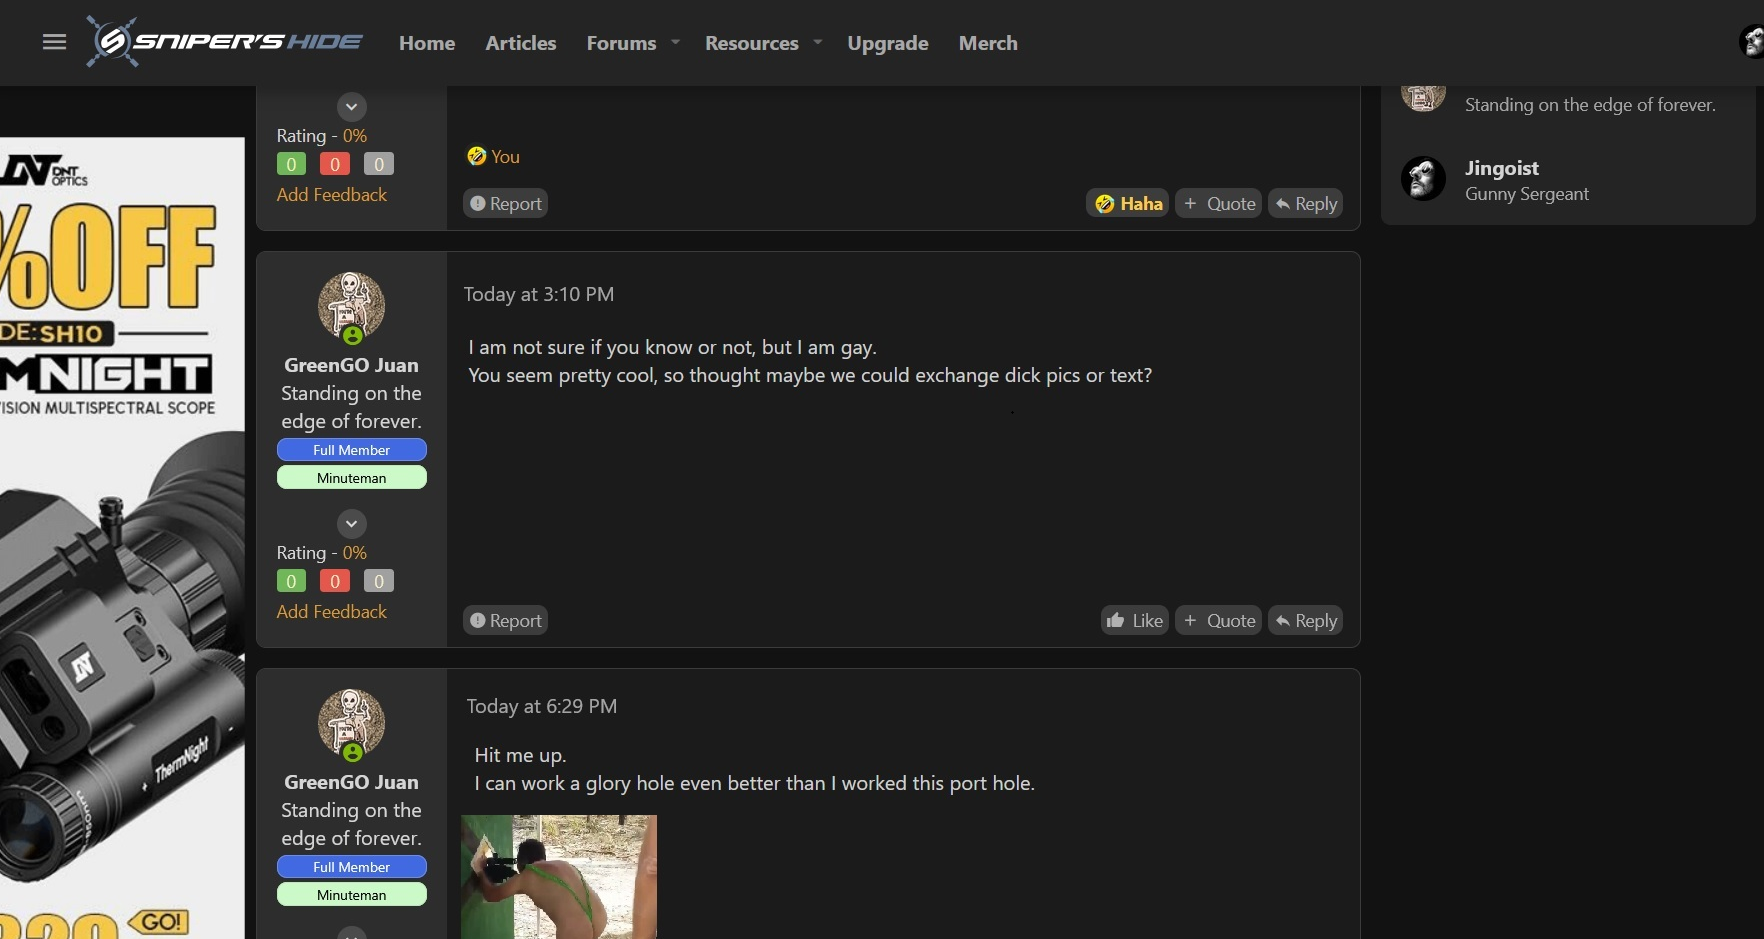
Task: Click the DNT Optics ThermNight advertisement
Action: 122,538
